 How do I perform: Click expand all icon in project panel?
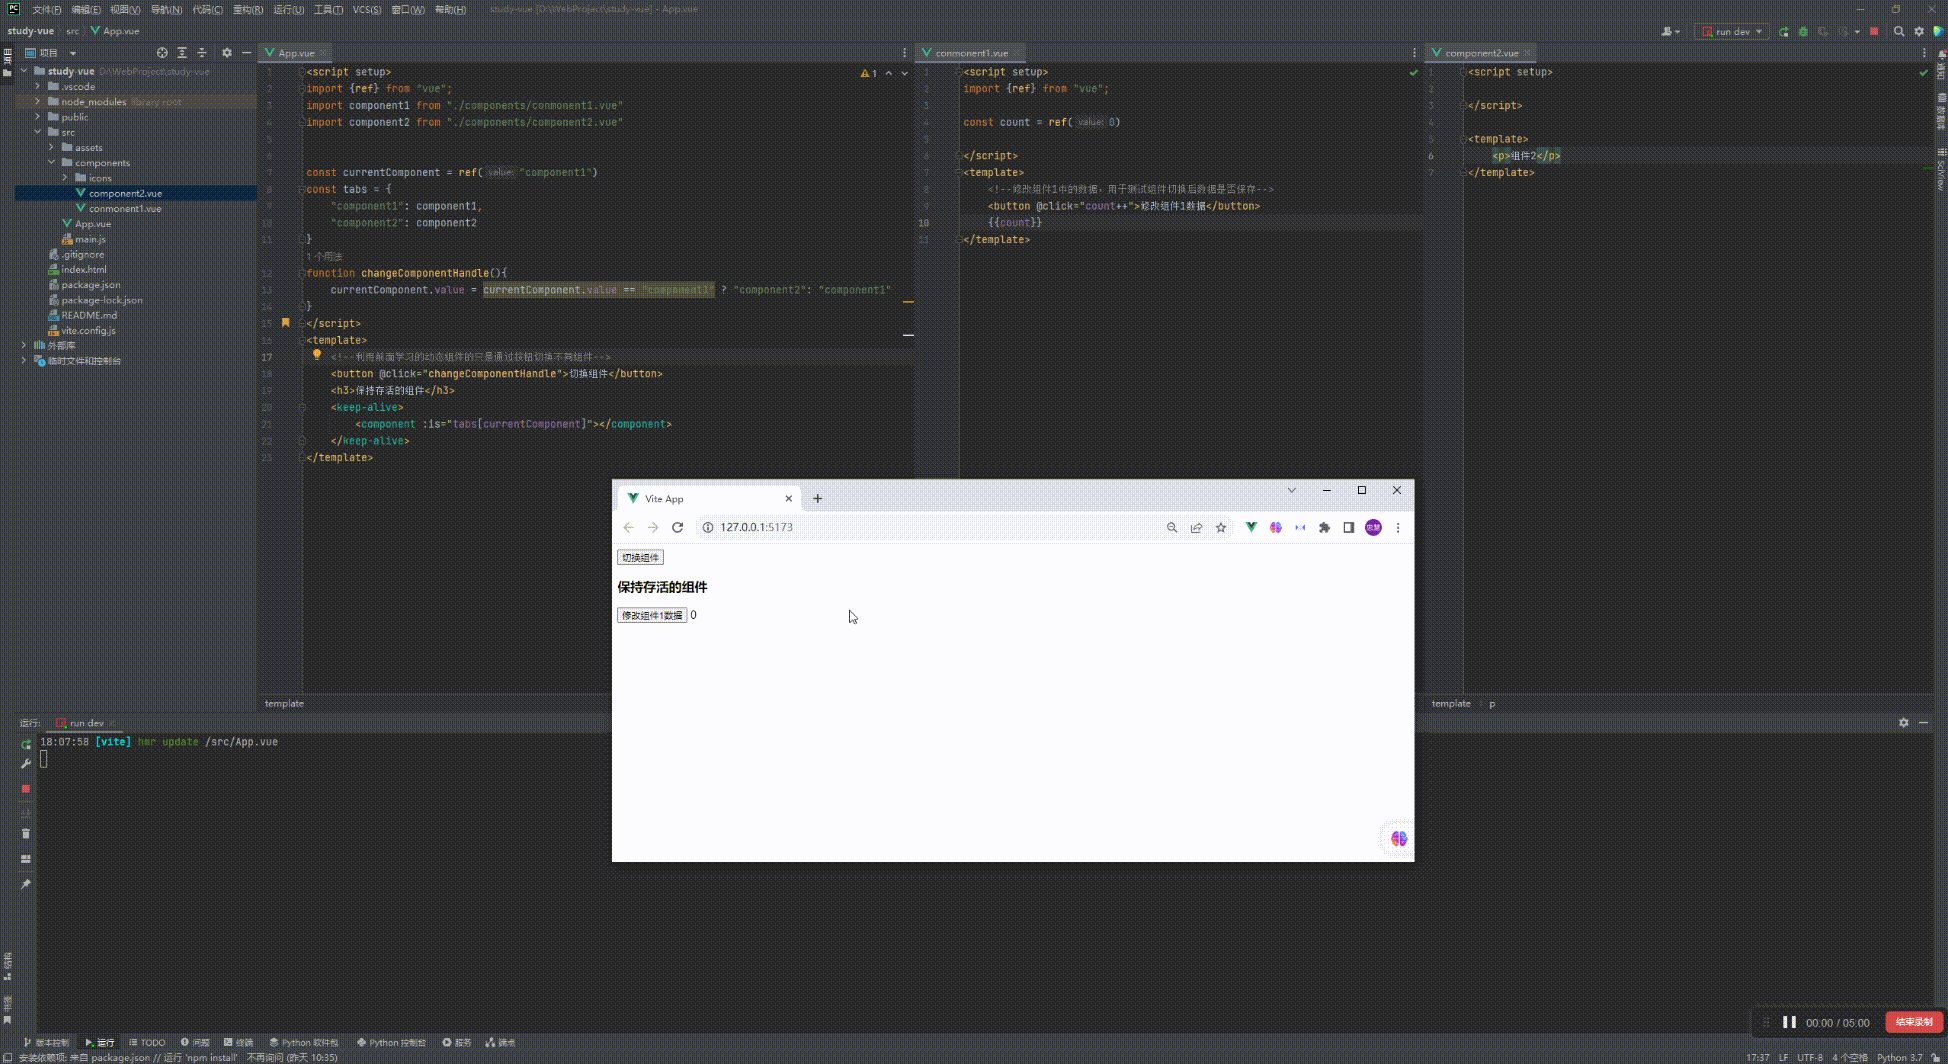[182, 53]
